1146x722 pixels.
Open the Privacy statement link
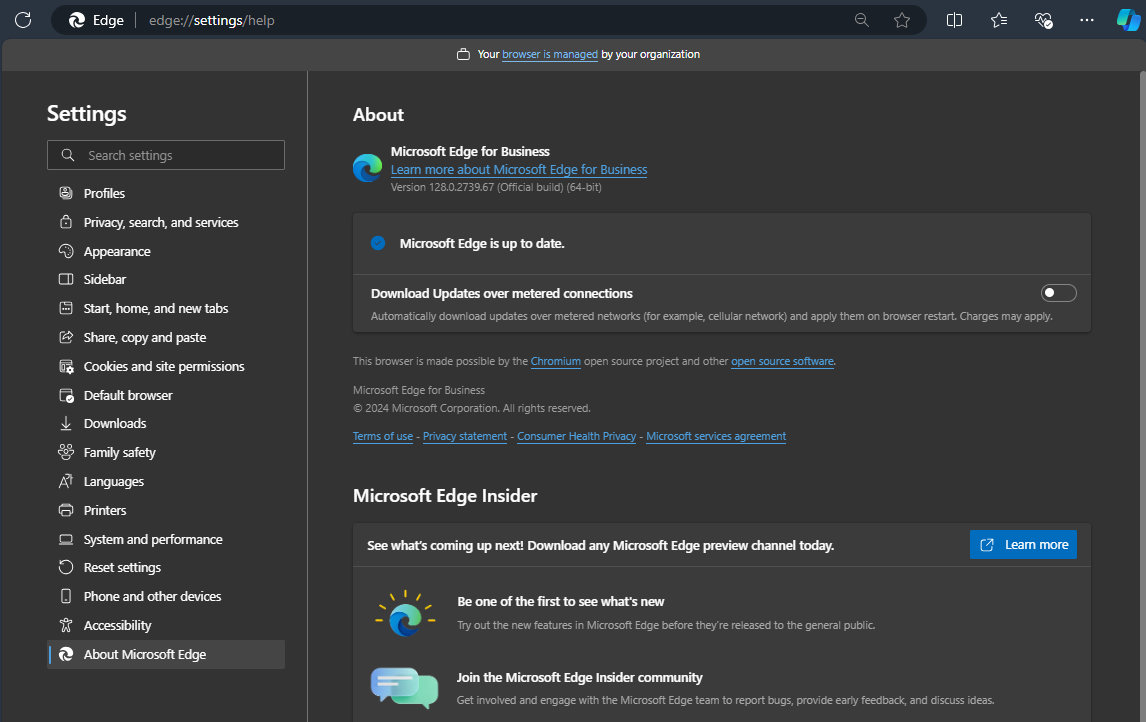click(464, 436)
